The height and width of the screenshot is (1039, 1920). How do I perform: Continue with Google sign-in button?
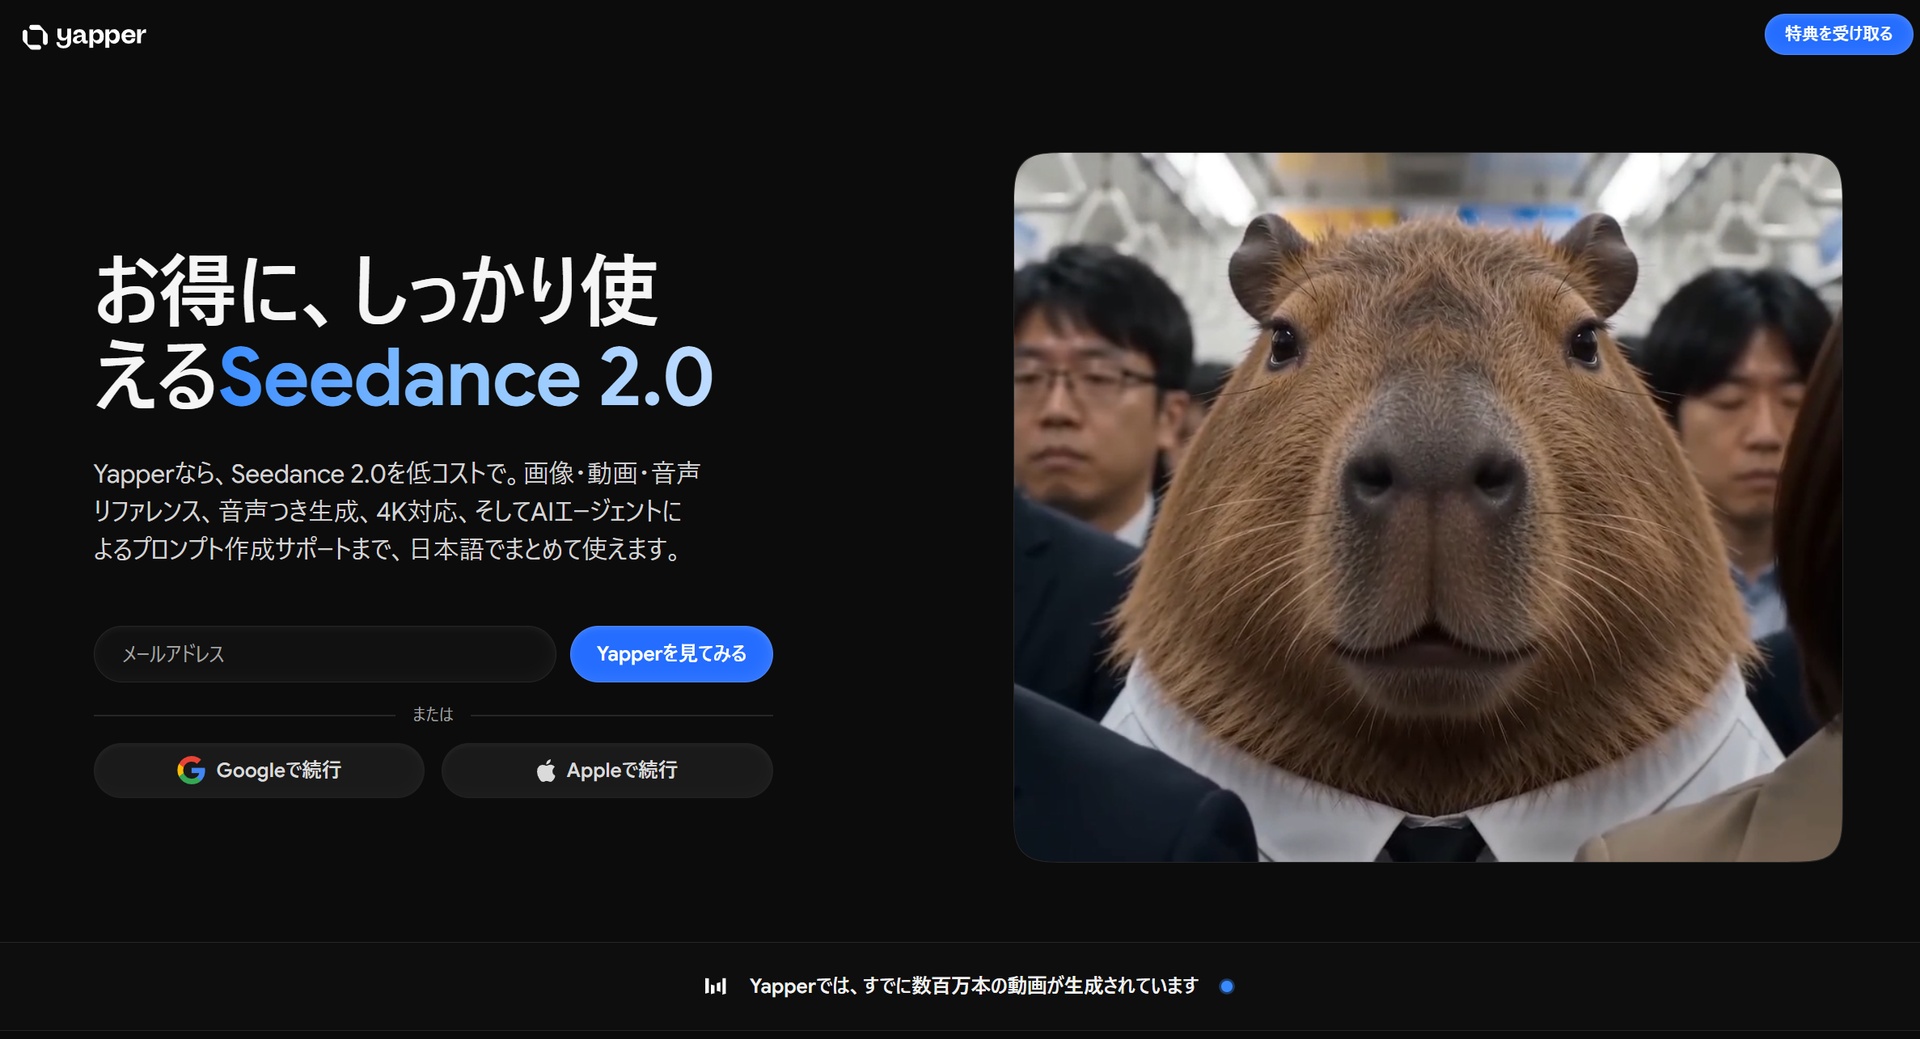click(x=259, y=770)
